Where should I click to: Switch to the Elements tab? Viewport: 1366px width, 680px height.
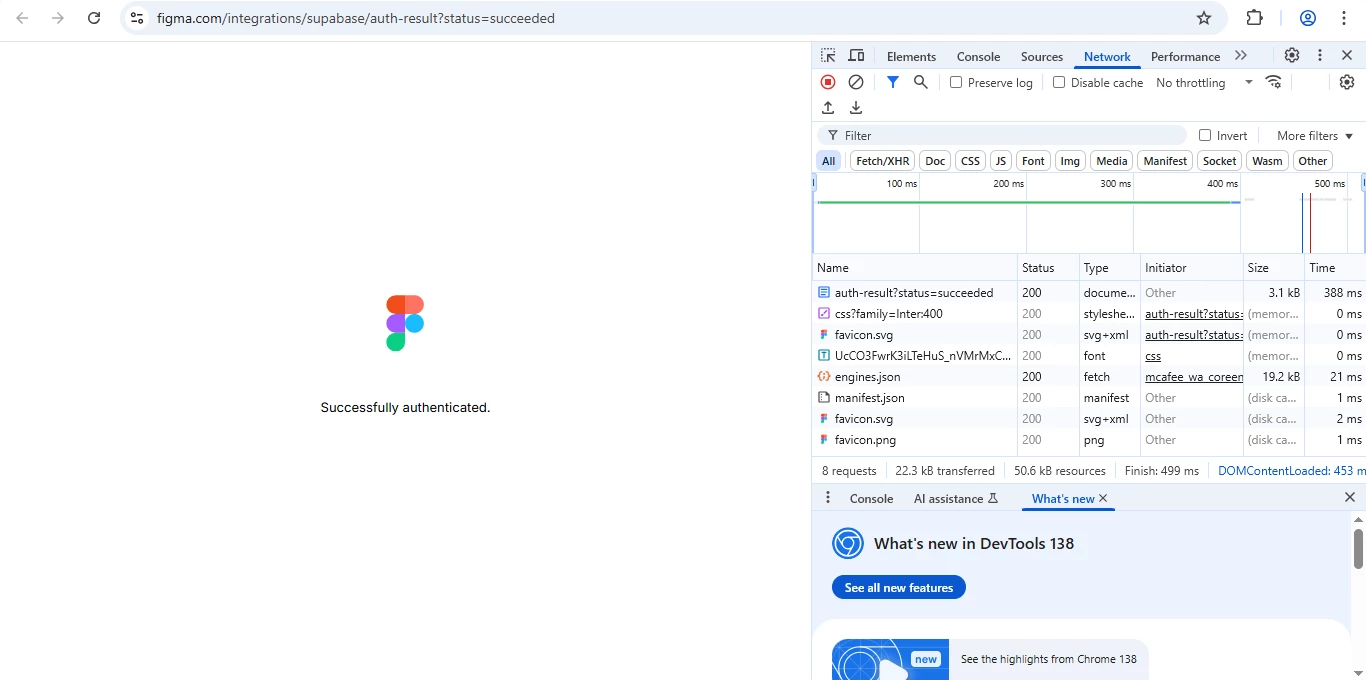[911, 57]
